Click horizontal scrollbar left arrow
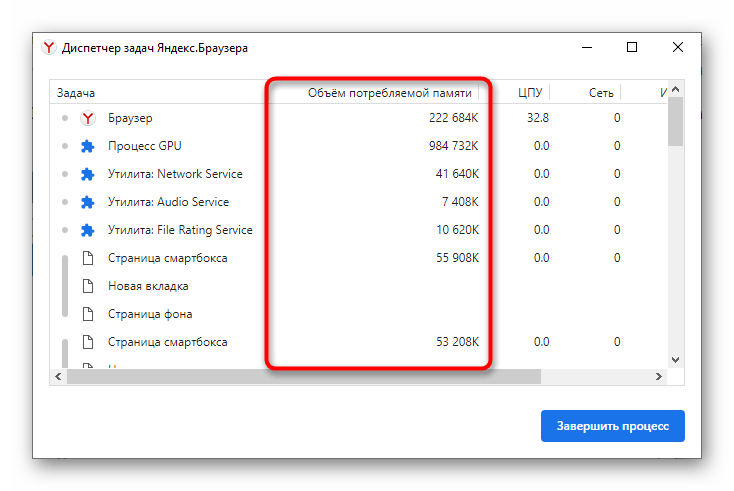The width and height of the screenshot is (734, 491). [58, 376]
